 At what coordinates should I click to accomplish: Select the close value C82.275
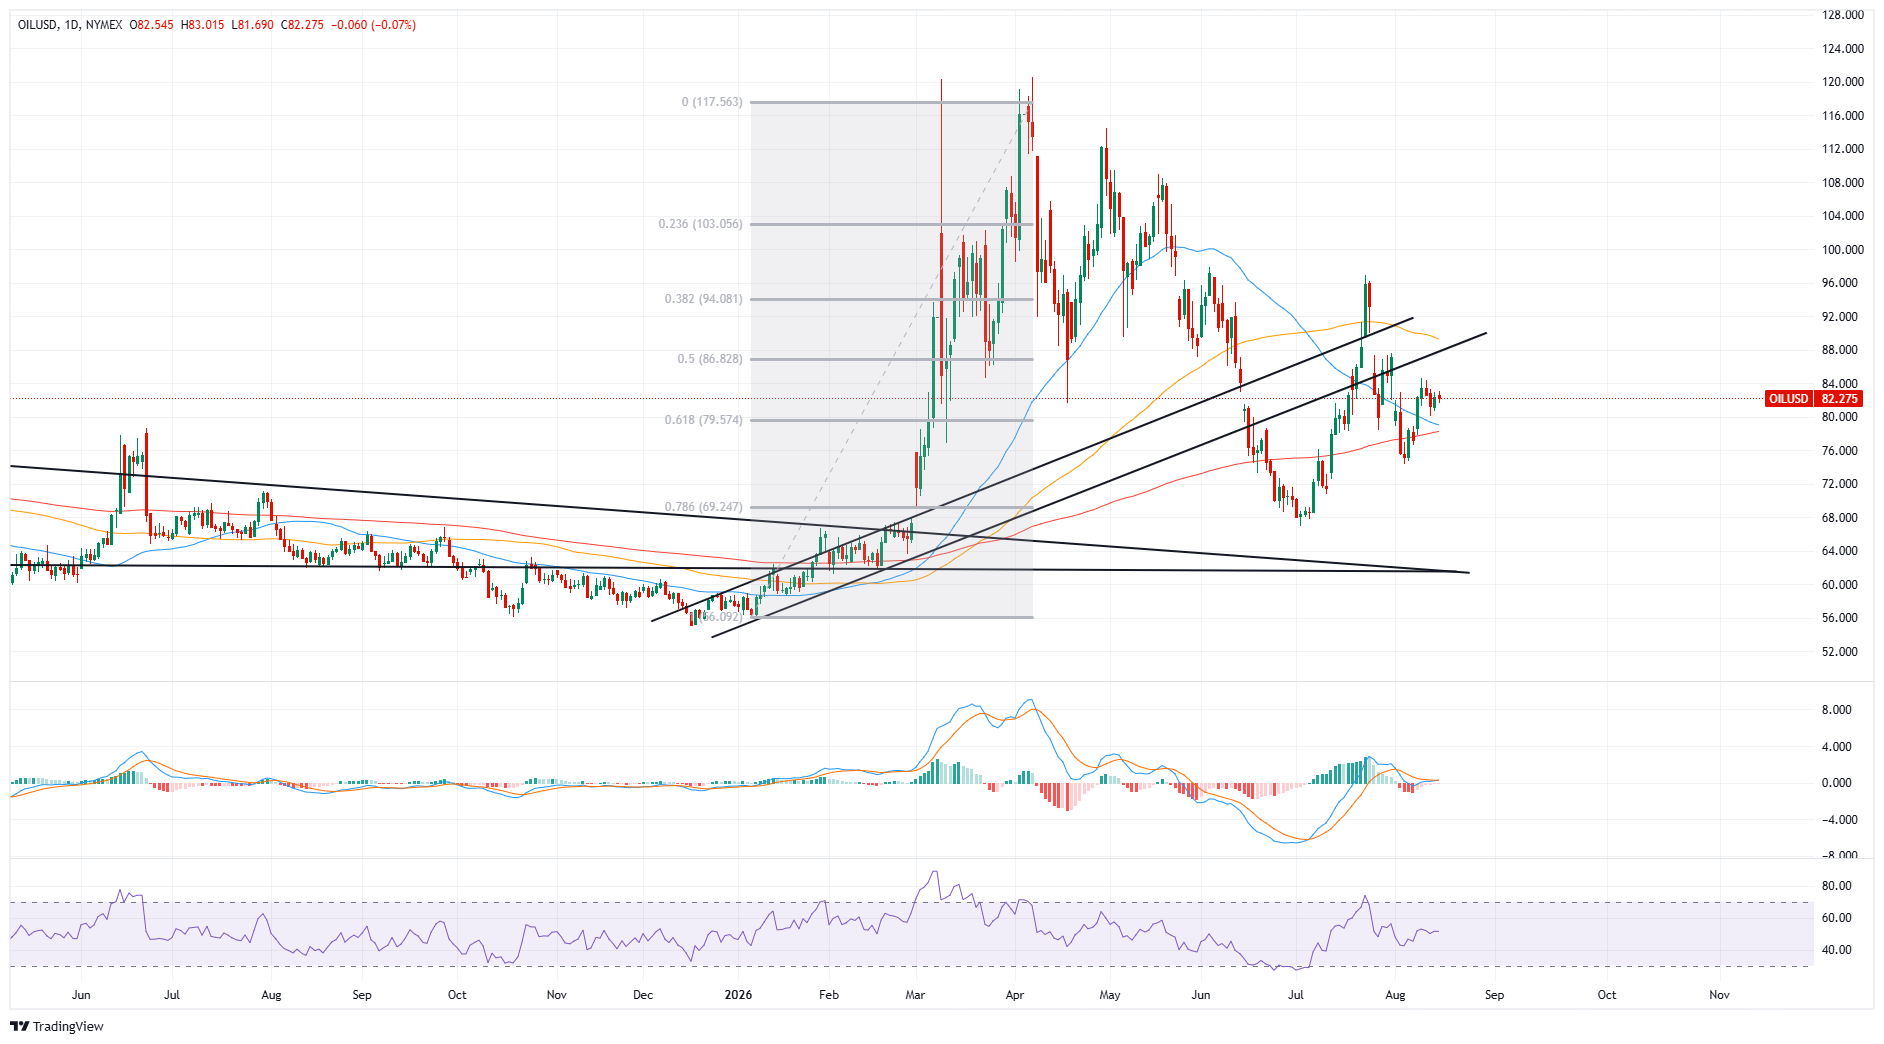pos(302,25)
